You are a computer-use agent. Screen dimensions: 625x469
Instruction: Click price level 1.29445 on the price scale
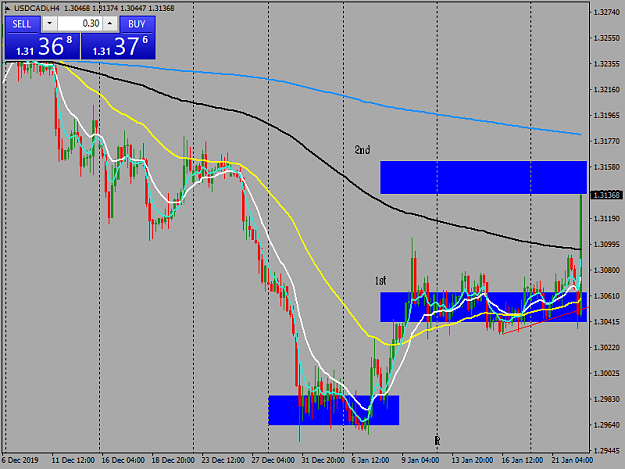click(x=607, y=451)
